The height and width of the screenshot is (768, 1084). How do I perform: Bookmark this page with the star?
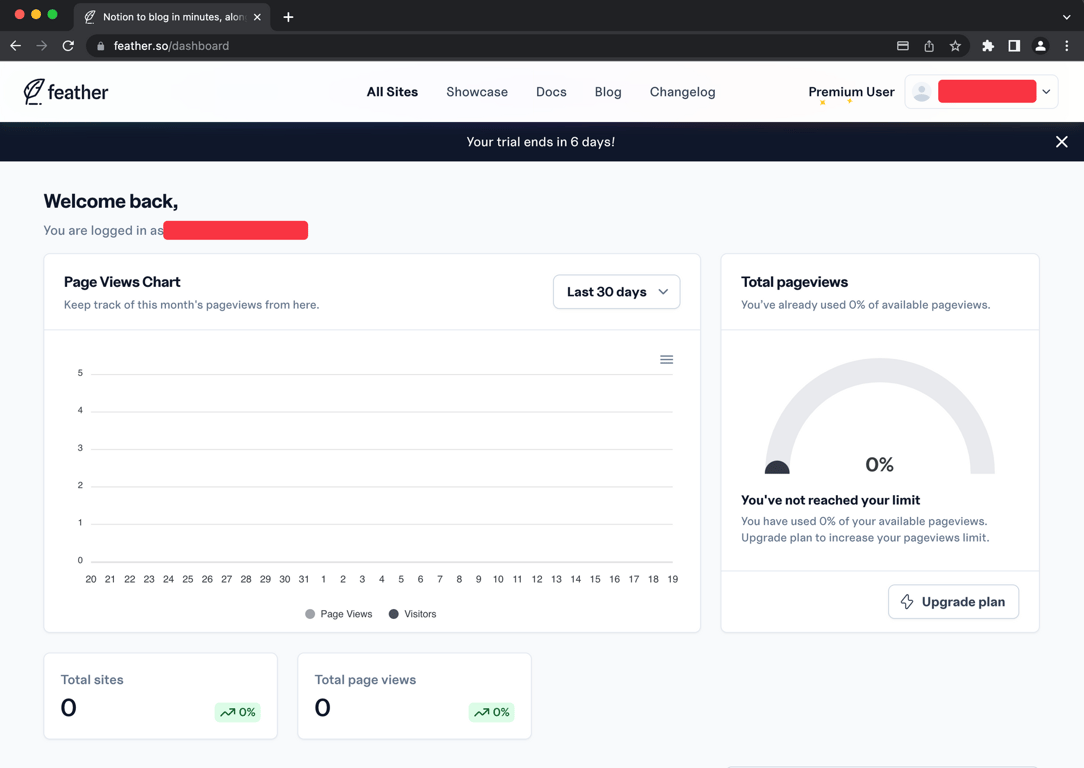[x=955, y=46]
